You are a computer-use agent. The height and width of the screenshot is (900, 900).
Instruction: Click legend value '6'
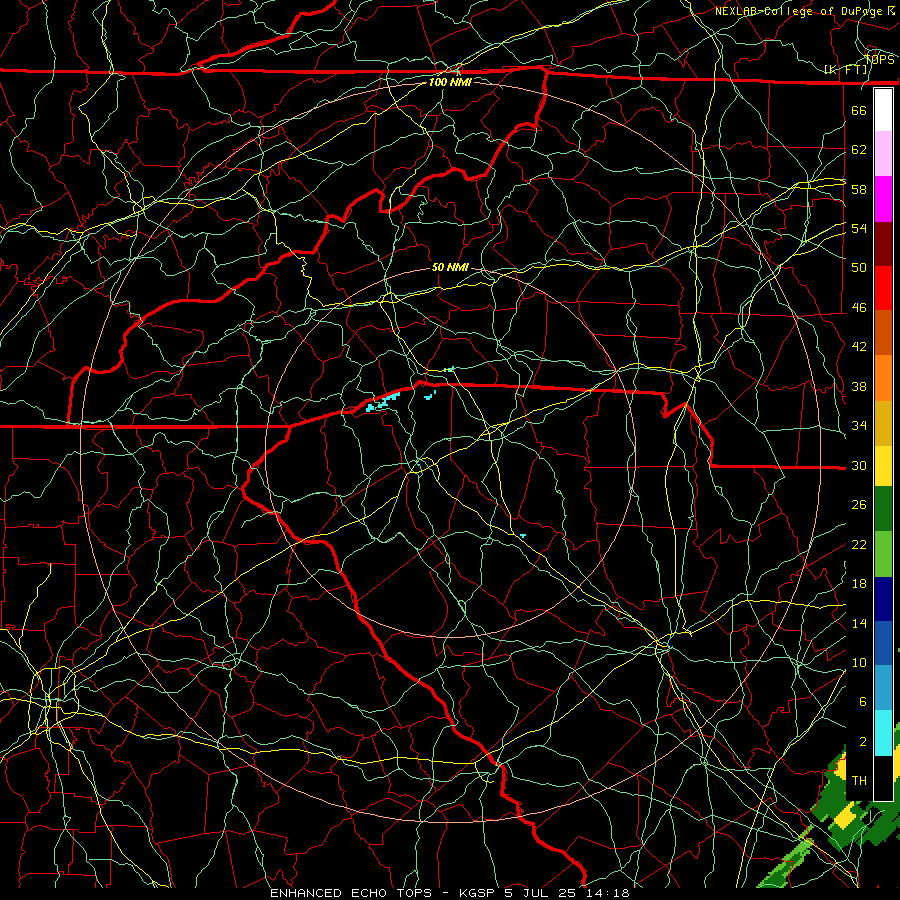click(x=862, y=702)
